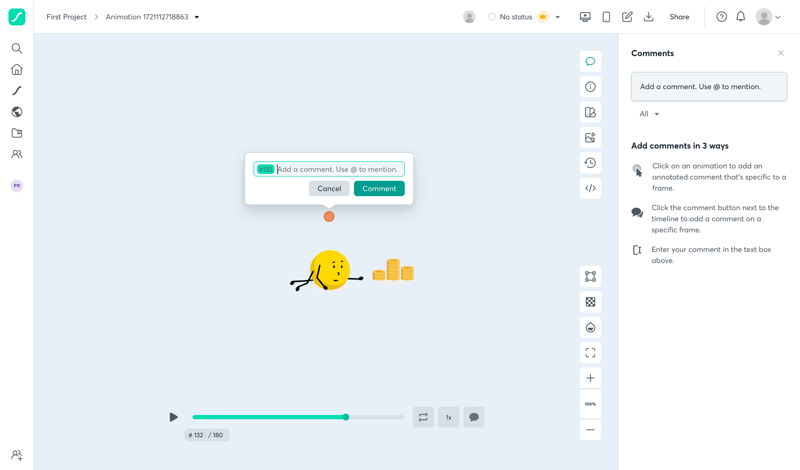Screen dimensions: 800x470
Task: Click the #132 frame tag in popup
Action: (265, 169)
